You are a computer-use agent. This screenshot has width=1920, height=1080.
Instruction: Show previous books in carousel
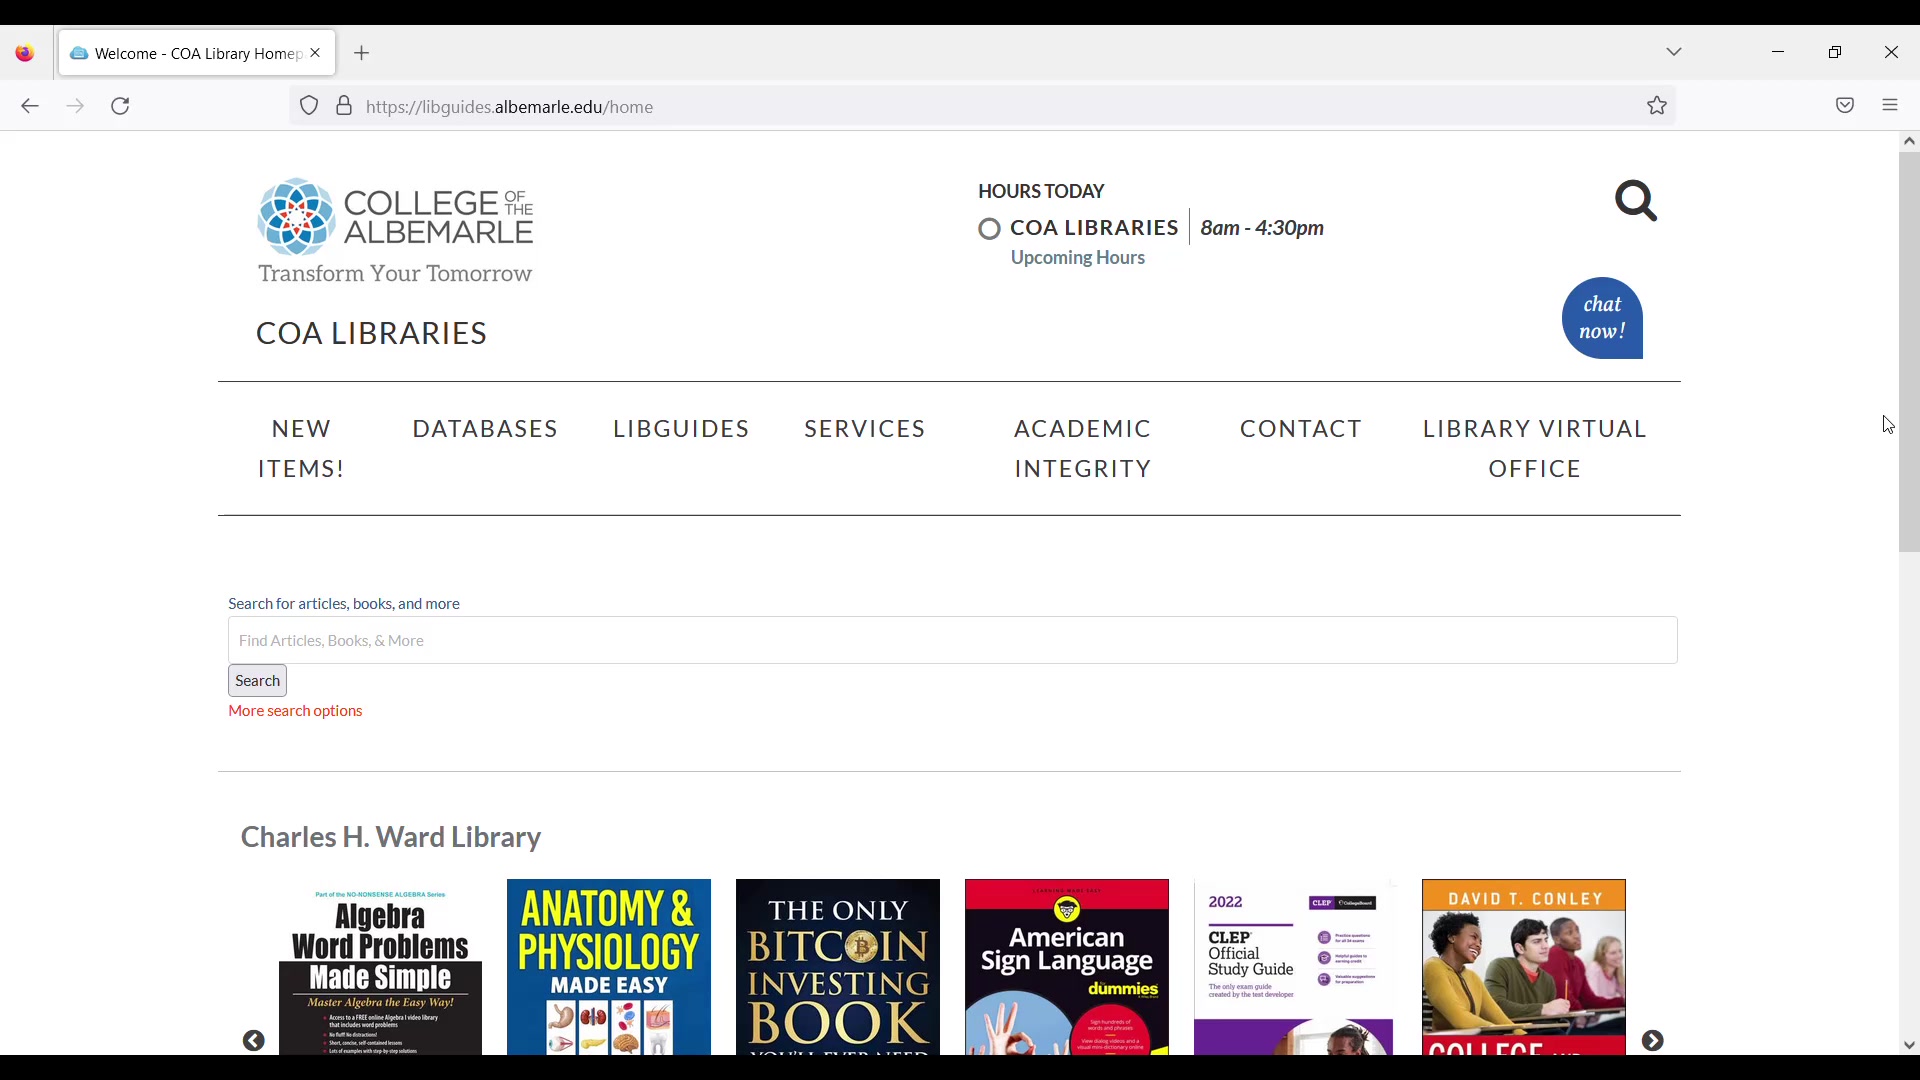pos(255,1041)
